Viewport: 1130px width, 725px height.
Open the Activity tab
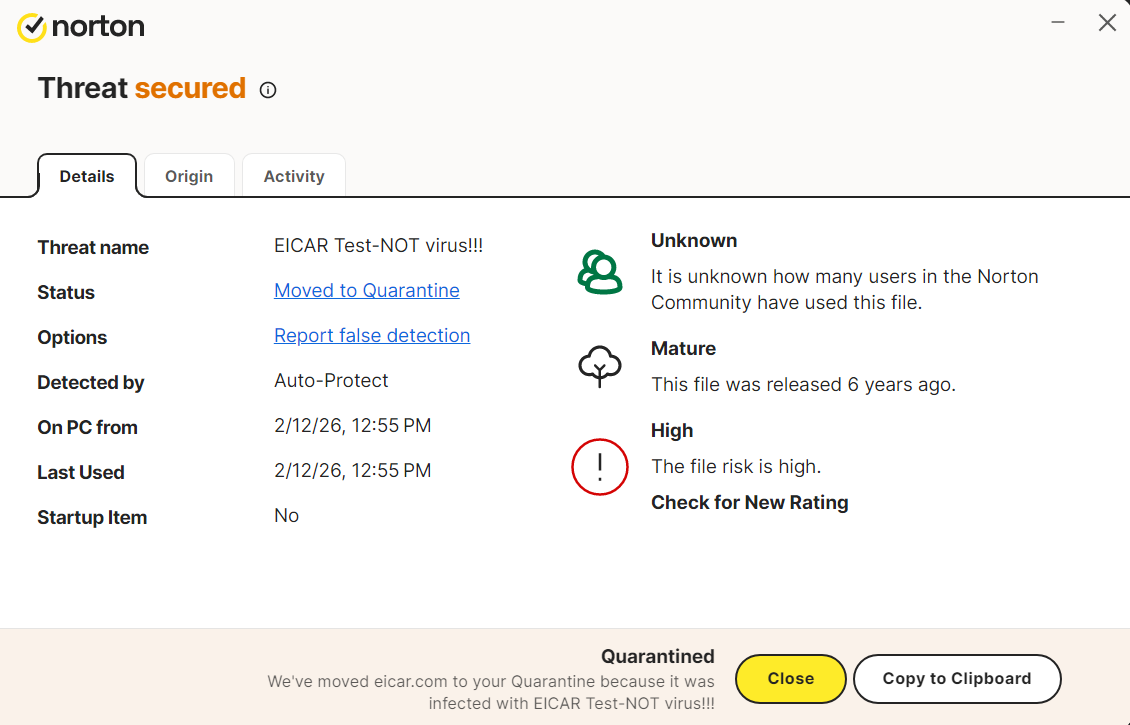tap(293, 175)
